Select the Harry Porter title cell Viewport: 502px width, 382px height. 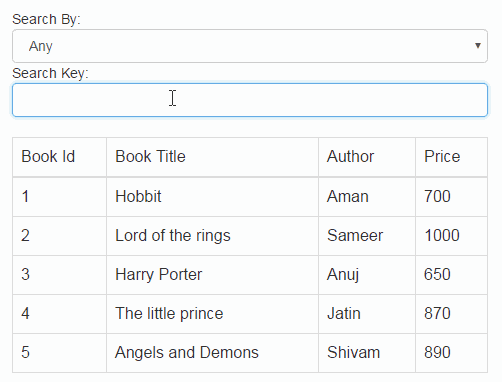click(x=212, y=275)
